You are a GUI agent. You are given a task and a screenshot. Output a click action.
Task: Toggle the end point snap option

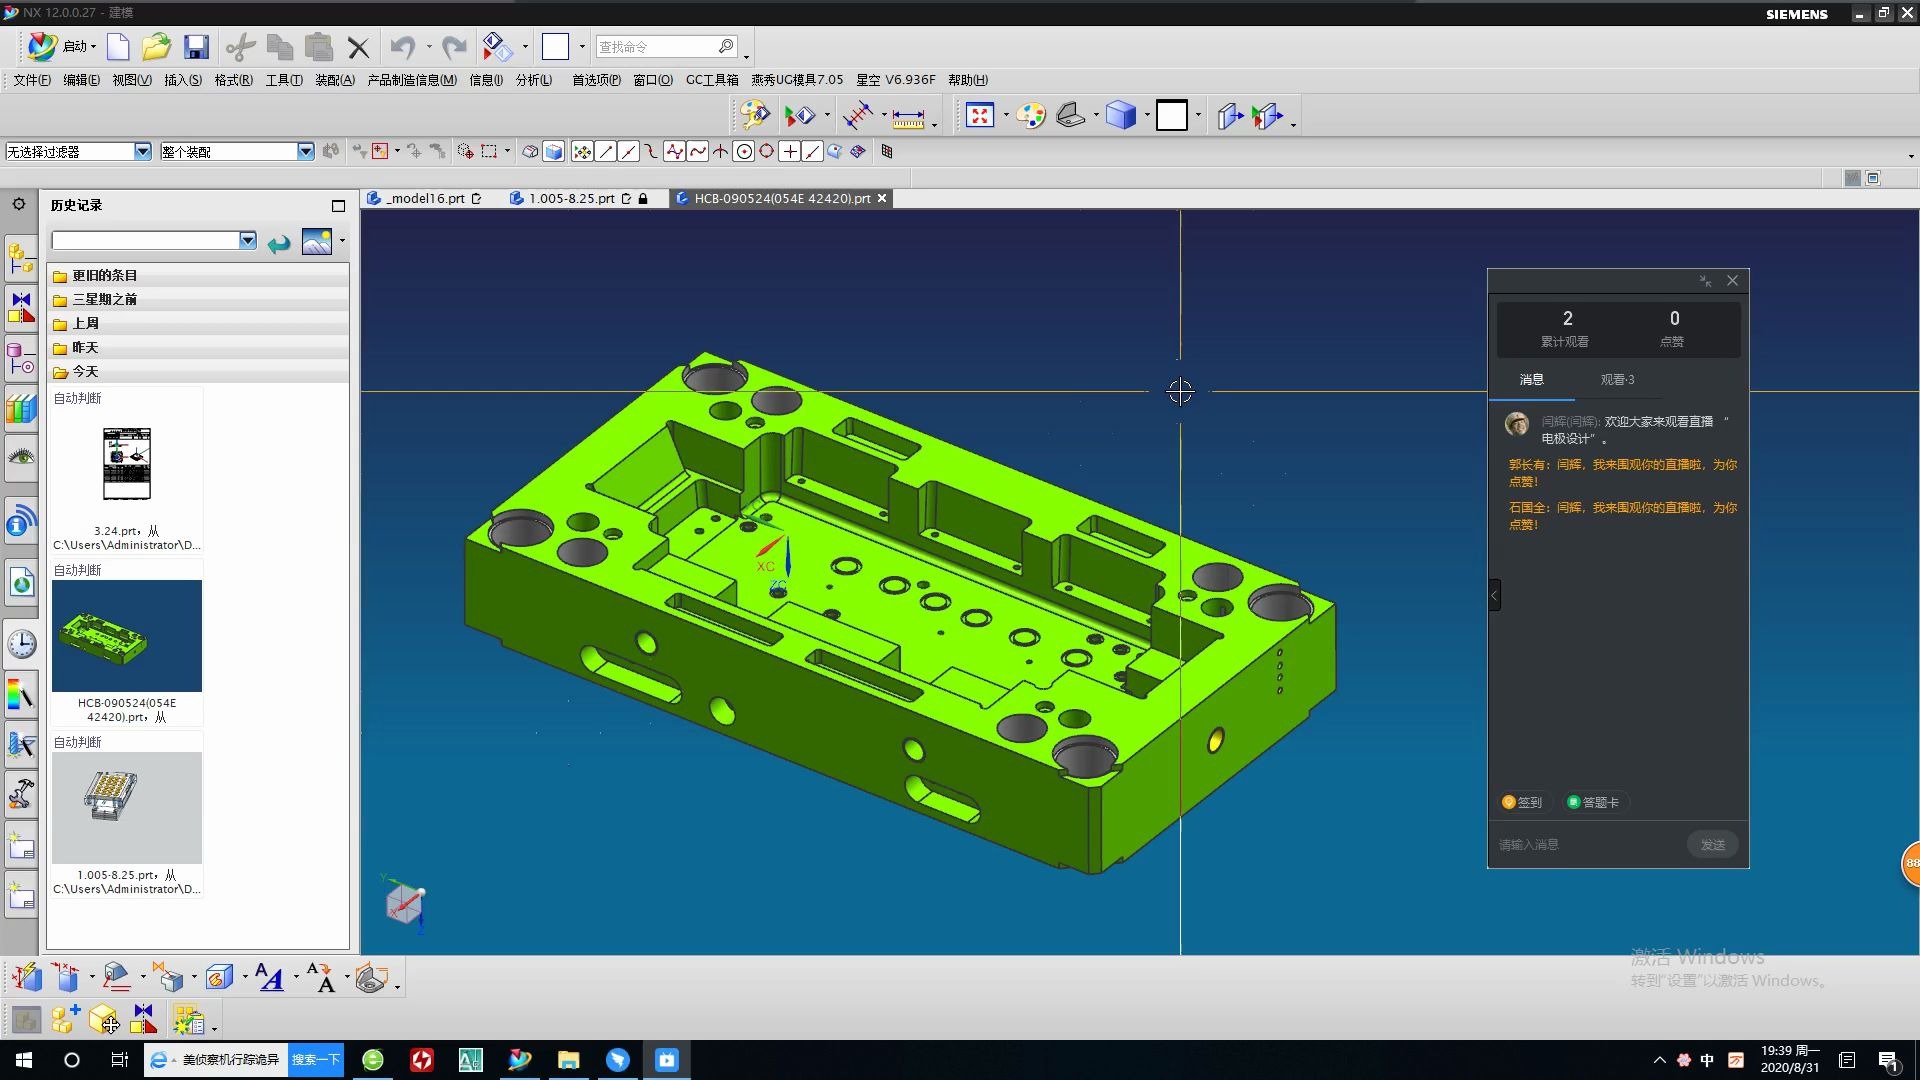(606, 152)
